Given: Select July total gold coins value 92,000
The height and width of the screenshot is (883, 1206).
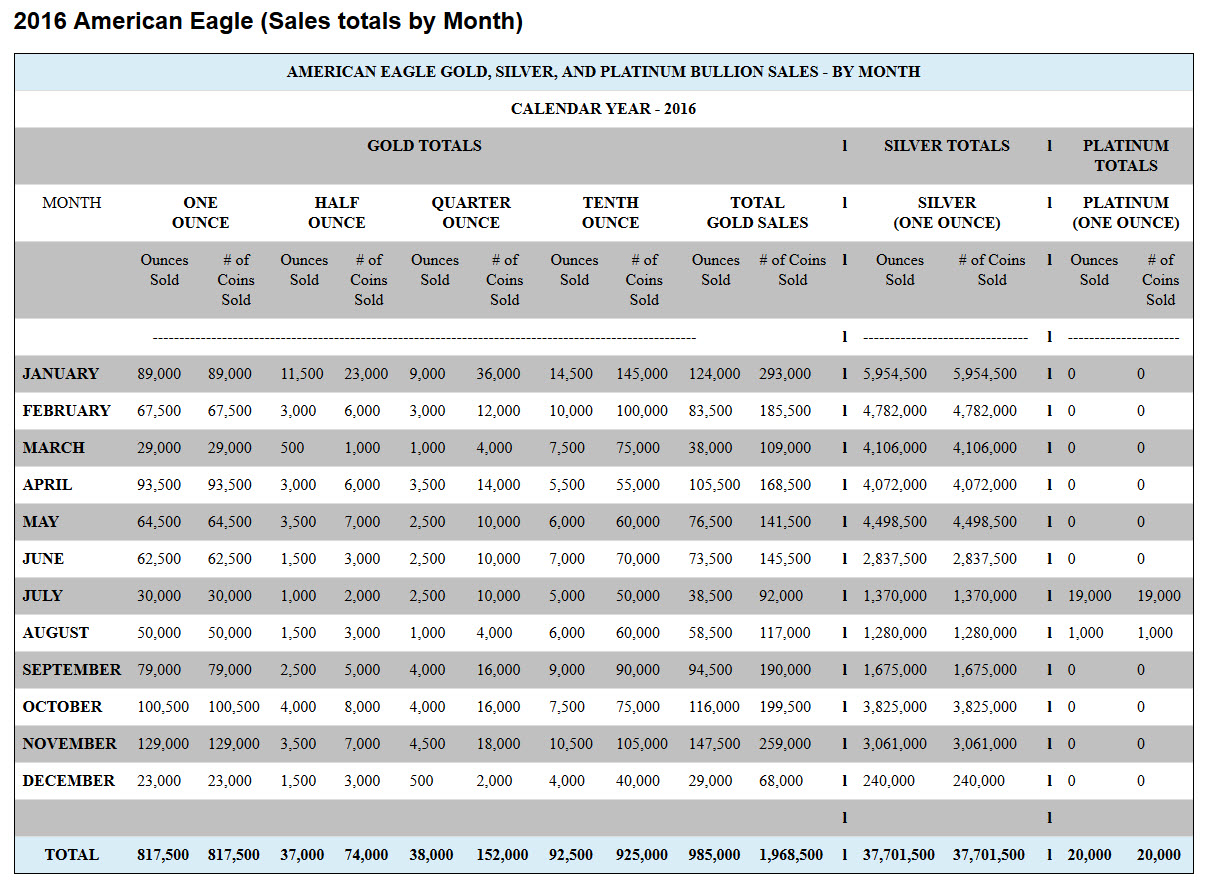Looking at the screenshot, I should [x=780, y=596].
